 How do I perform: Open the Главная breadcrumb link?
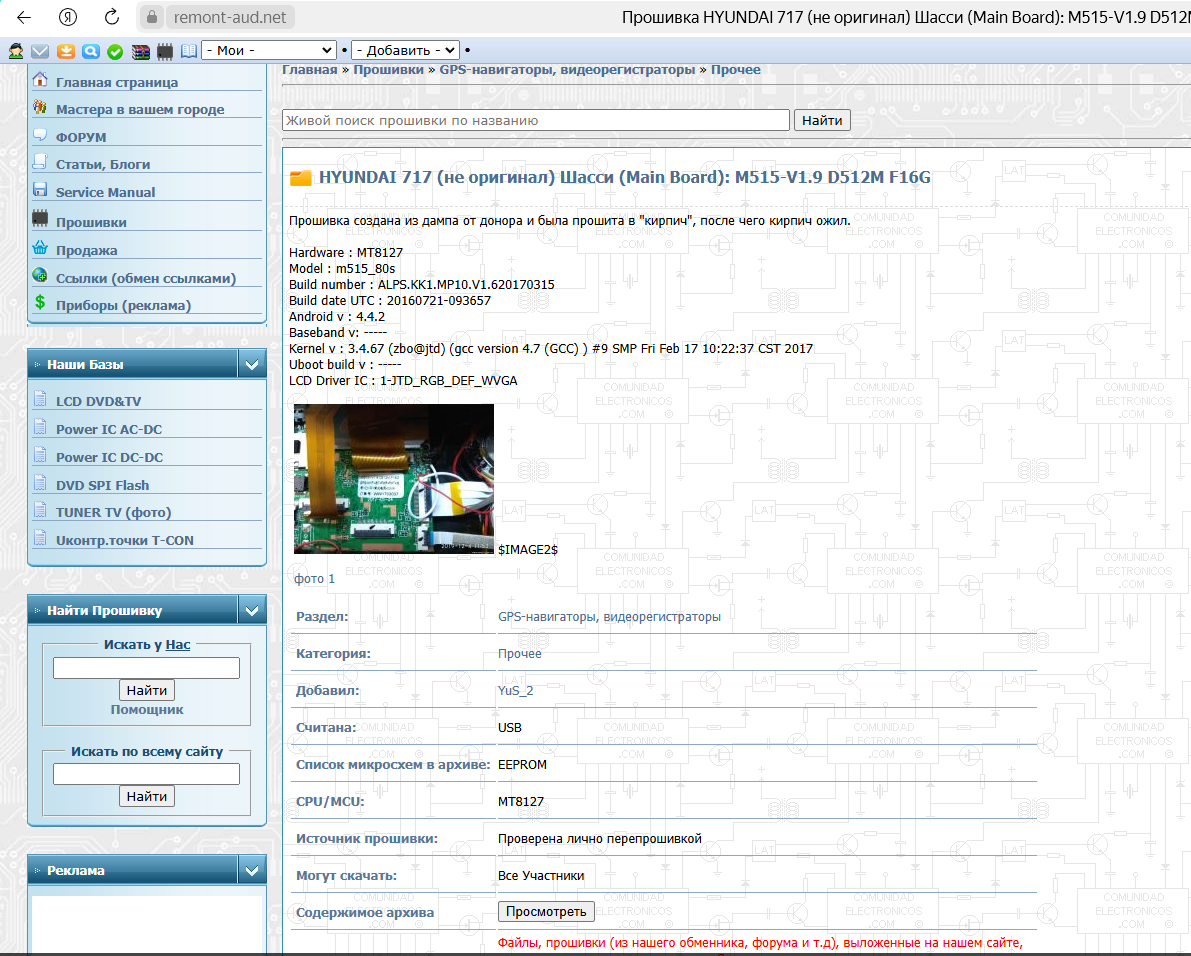(x=309, y=70)
